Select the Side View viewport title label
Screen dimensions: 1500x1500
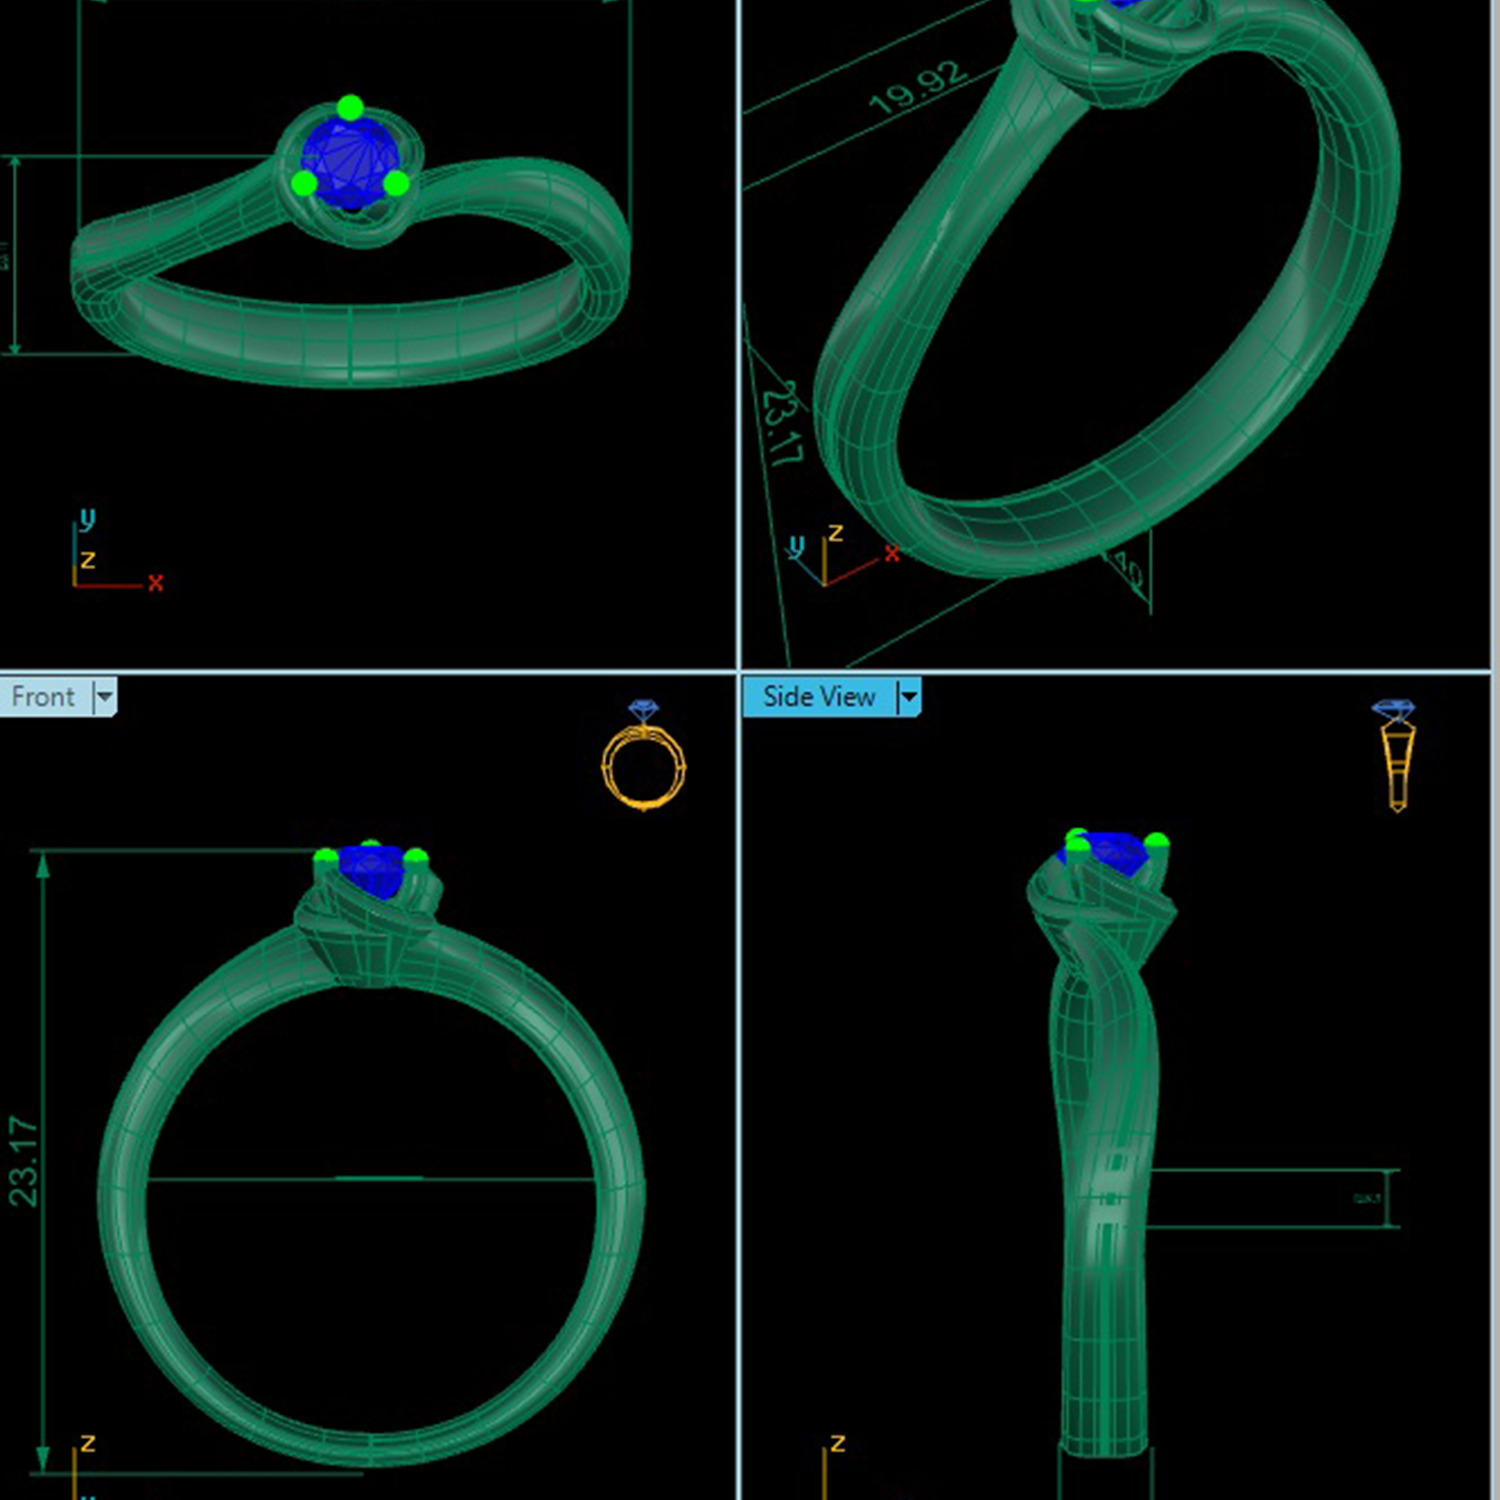819,697
